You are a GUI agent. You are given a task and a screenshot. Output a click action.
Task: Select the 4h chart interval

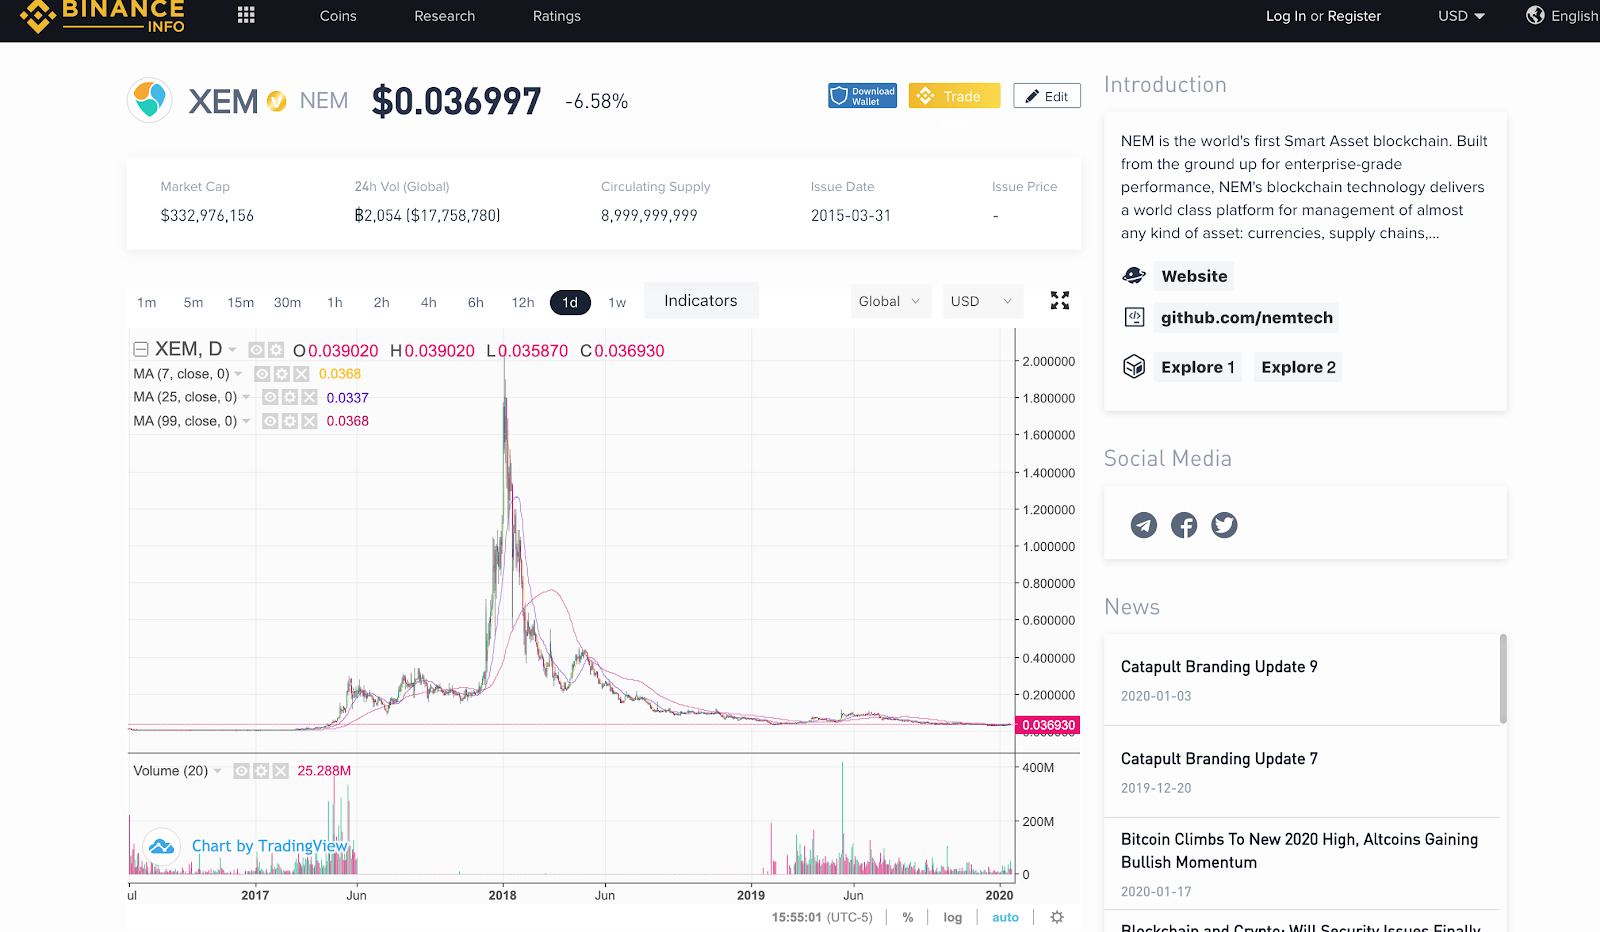pyautogui.click(x=429, y=302)
